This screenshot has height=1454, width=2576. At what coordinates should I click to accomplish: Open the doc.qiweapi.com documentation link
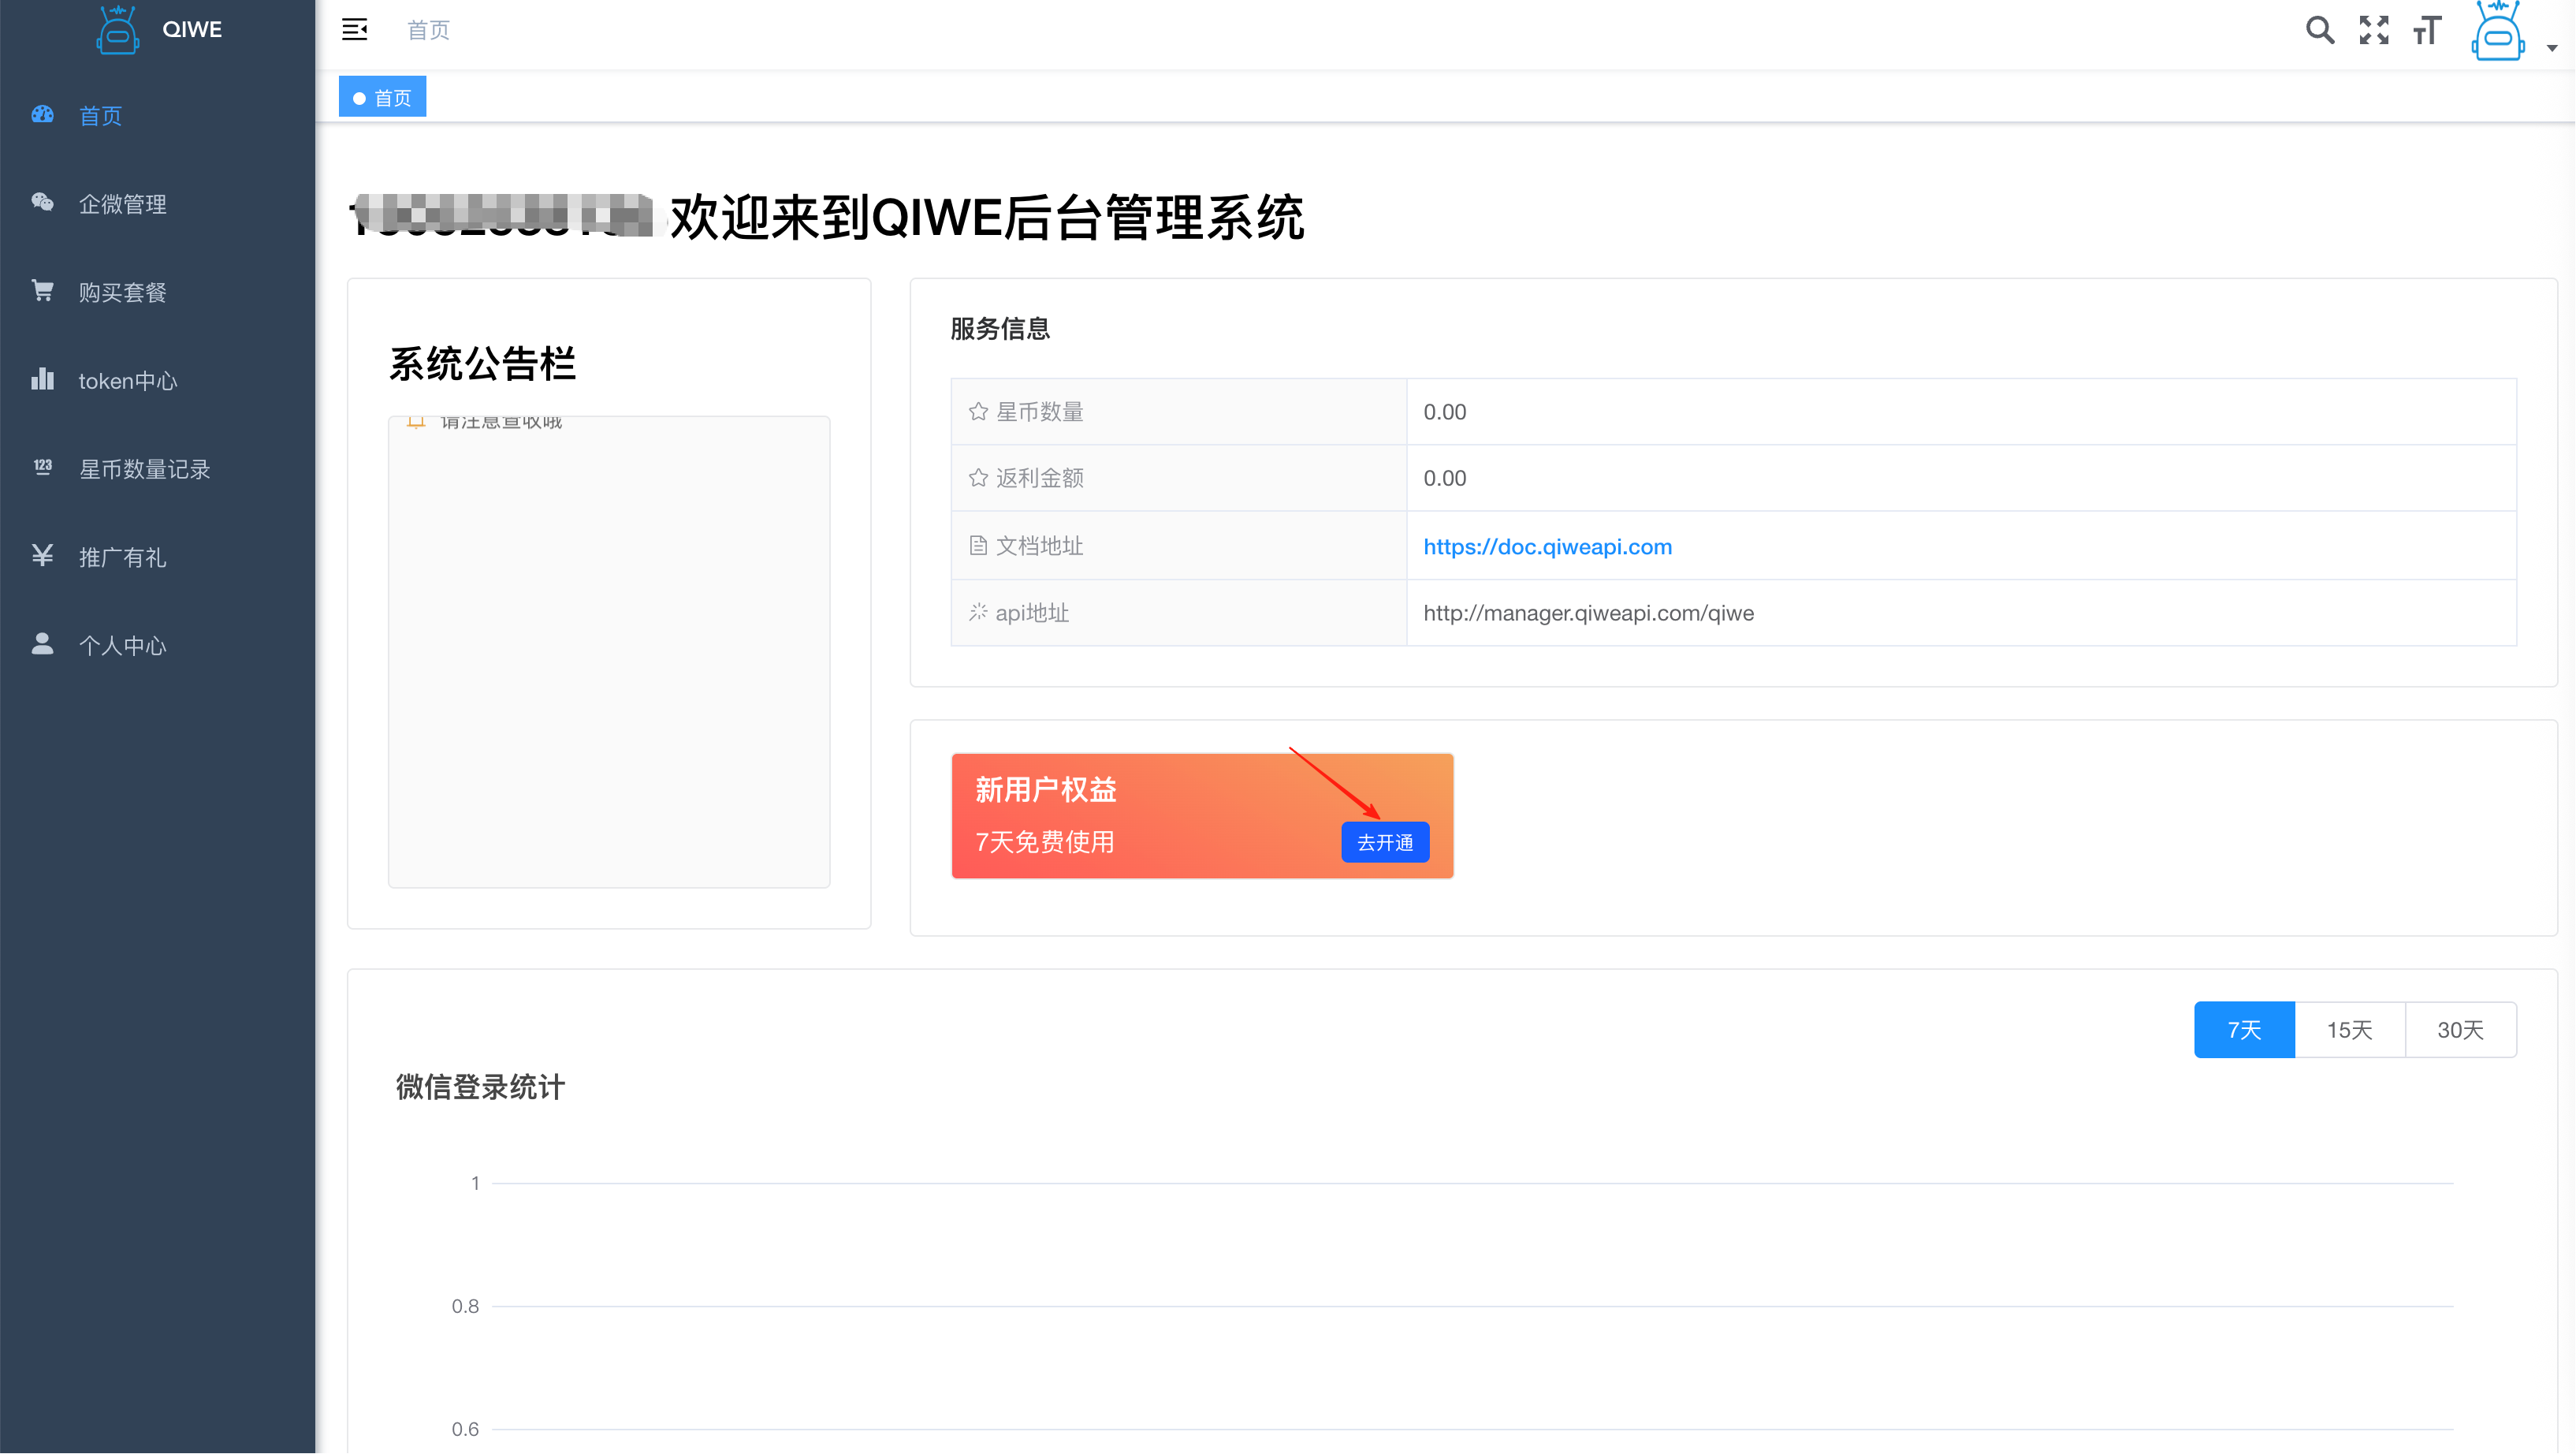(x=1547, y=546)
